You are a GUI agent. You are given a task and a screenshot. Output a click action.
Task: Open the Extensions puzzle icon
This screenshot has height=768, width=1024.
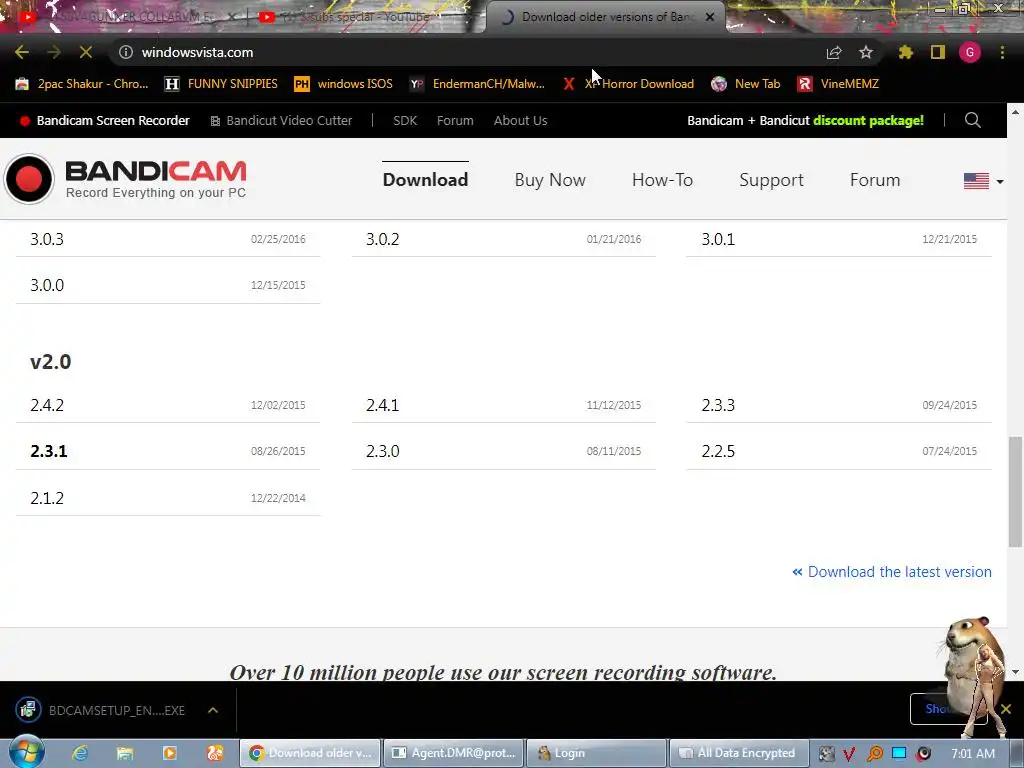(906, 52)
